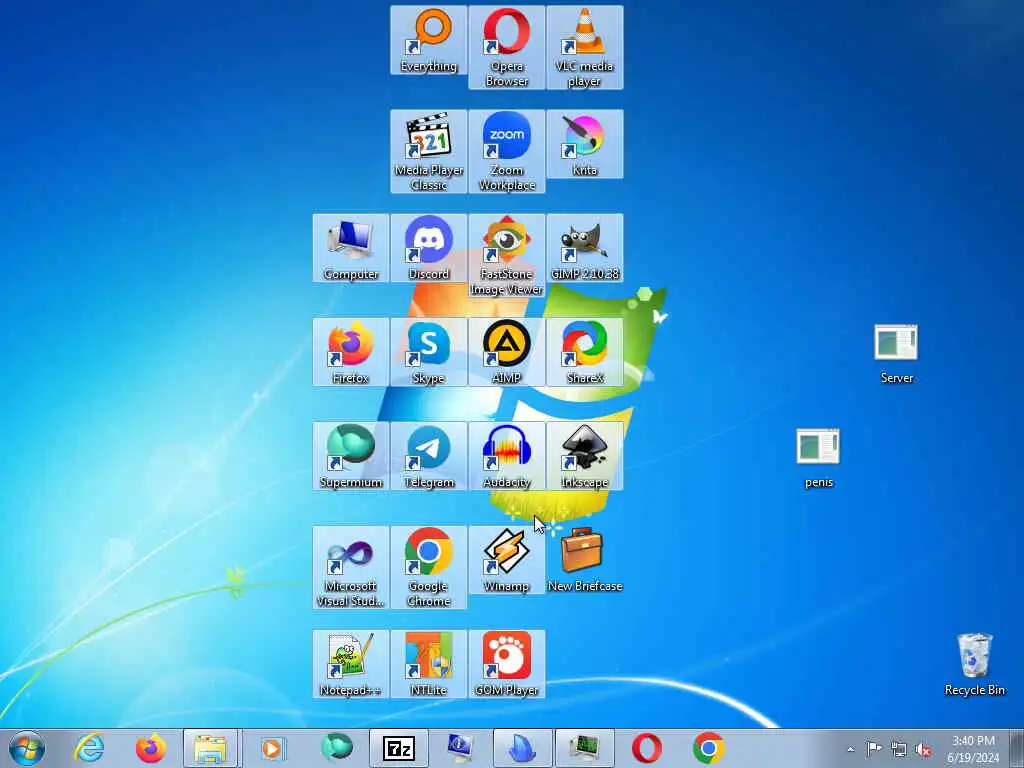Select the Google Chrome desktop shortcut
The height and width of the screenshot is (768, 1024).
tap(428, 568)
